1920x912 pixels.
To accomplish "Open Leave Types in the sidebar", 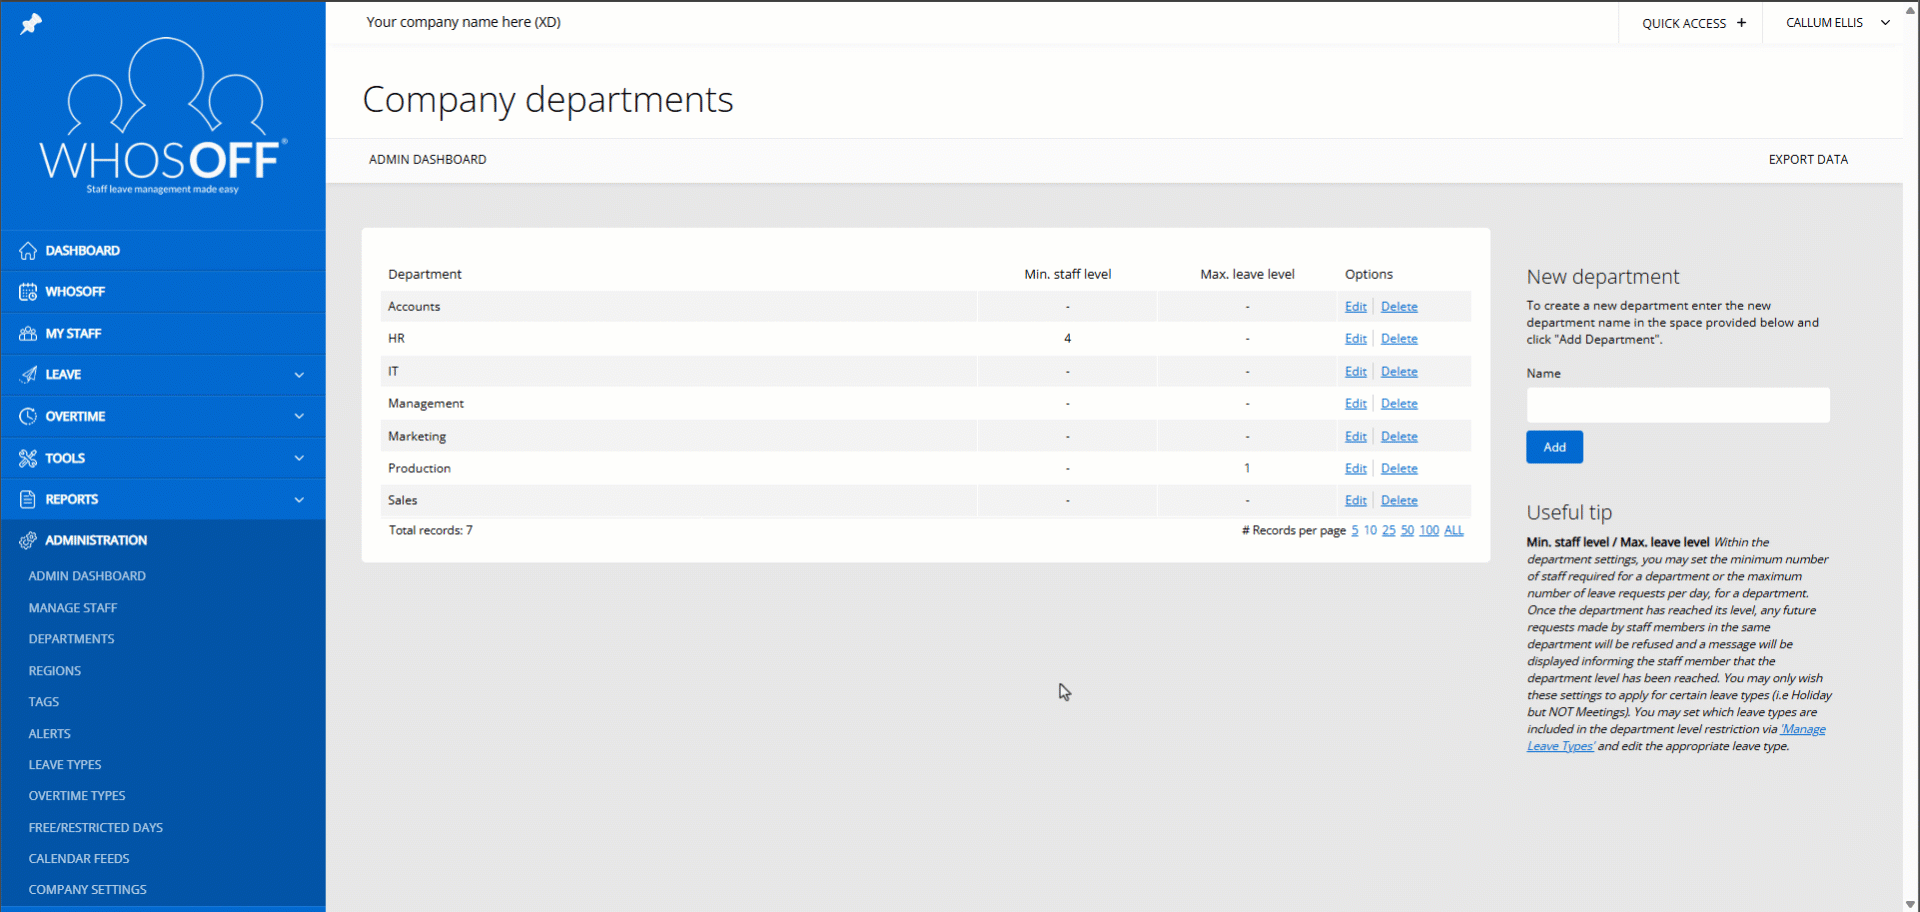I will pyautogui.click(x=65, y=765).
